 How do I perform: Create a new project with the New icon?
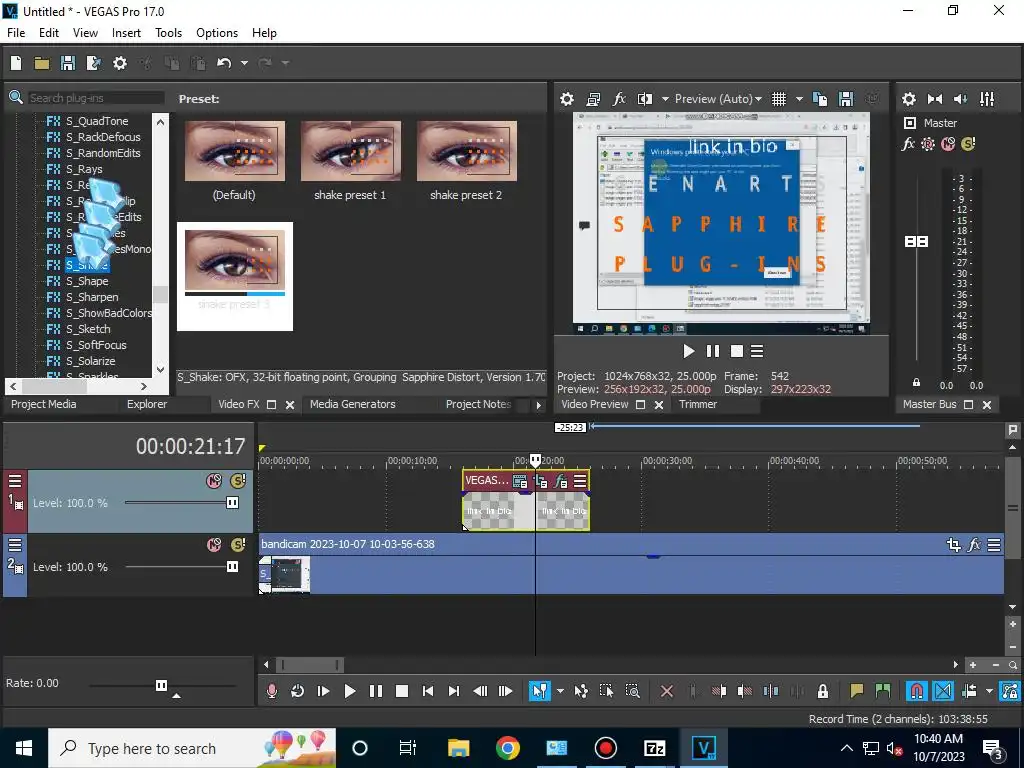pos(16,63)
